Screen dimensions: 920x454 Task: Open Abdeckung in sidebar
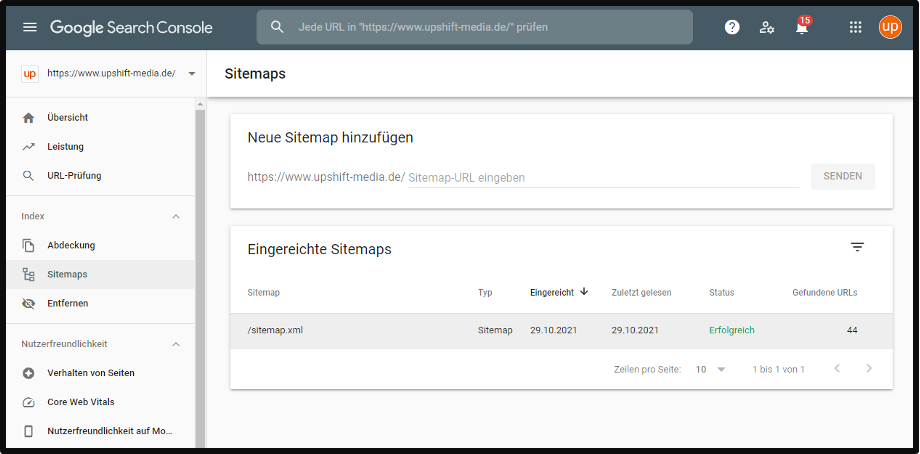click(x=71, y=245)
